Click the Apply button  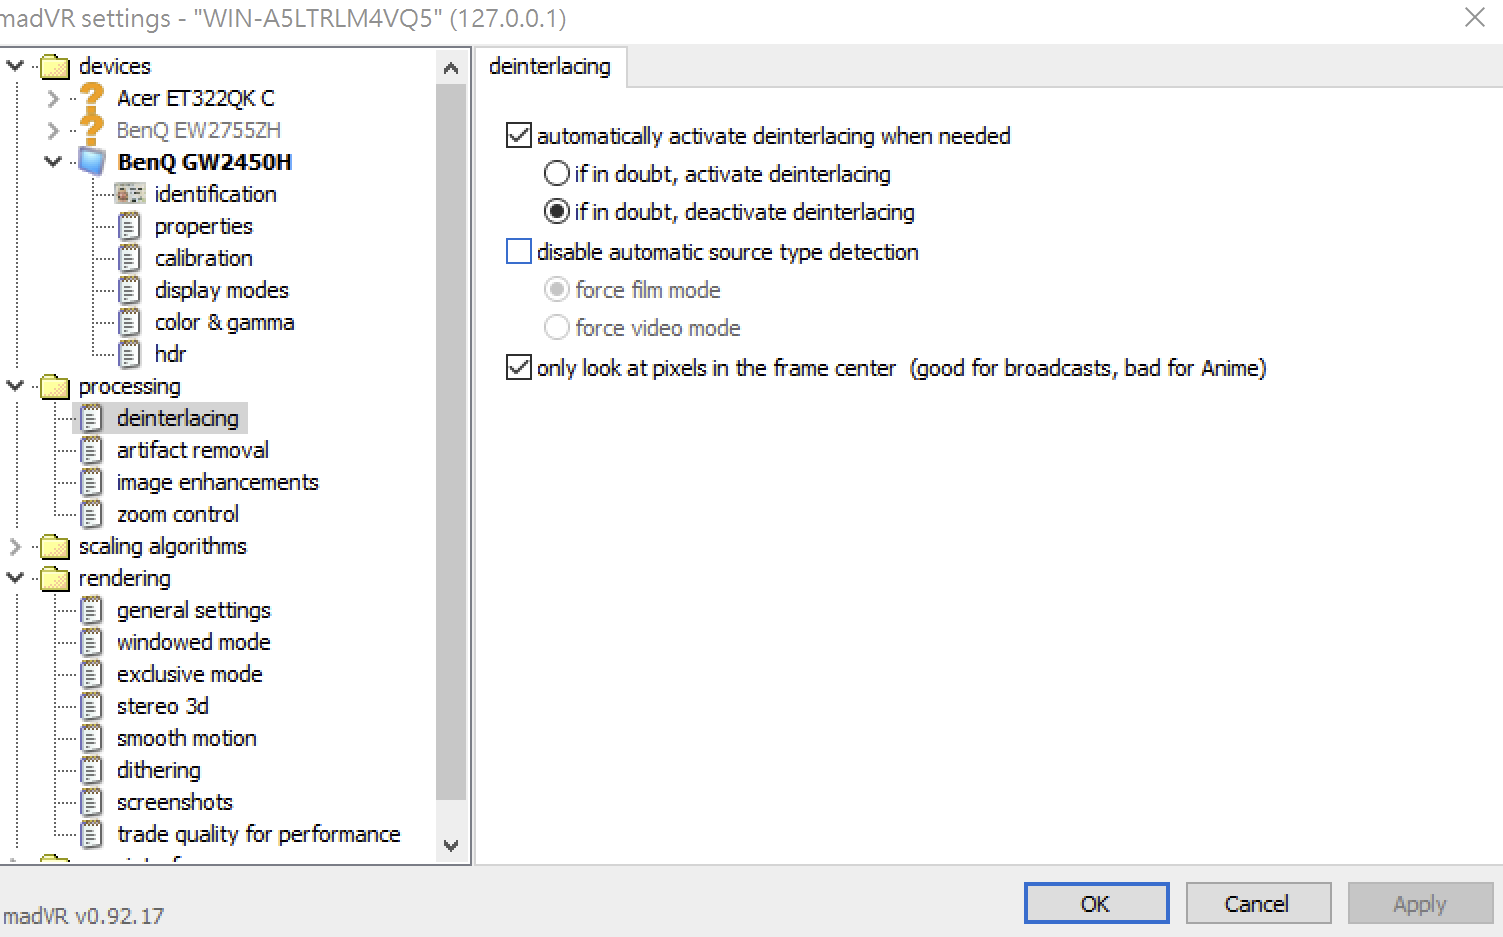[x=1420, y=903]
